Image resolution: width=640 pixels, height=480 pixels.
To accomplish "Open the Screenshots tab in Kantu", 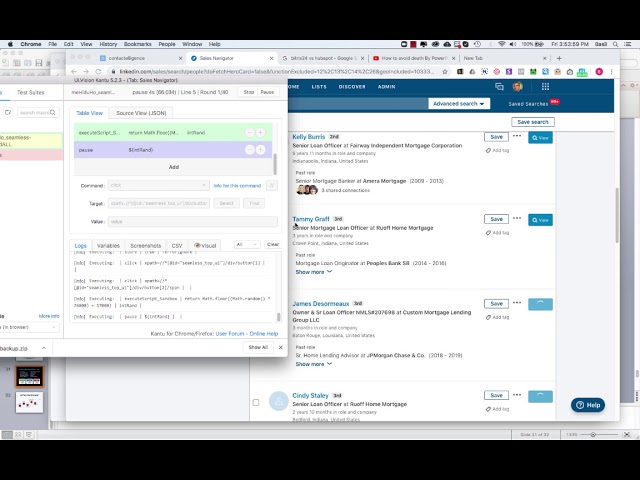I will (145, 246).
